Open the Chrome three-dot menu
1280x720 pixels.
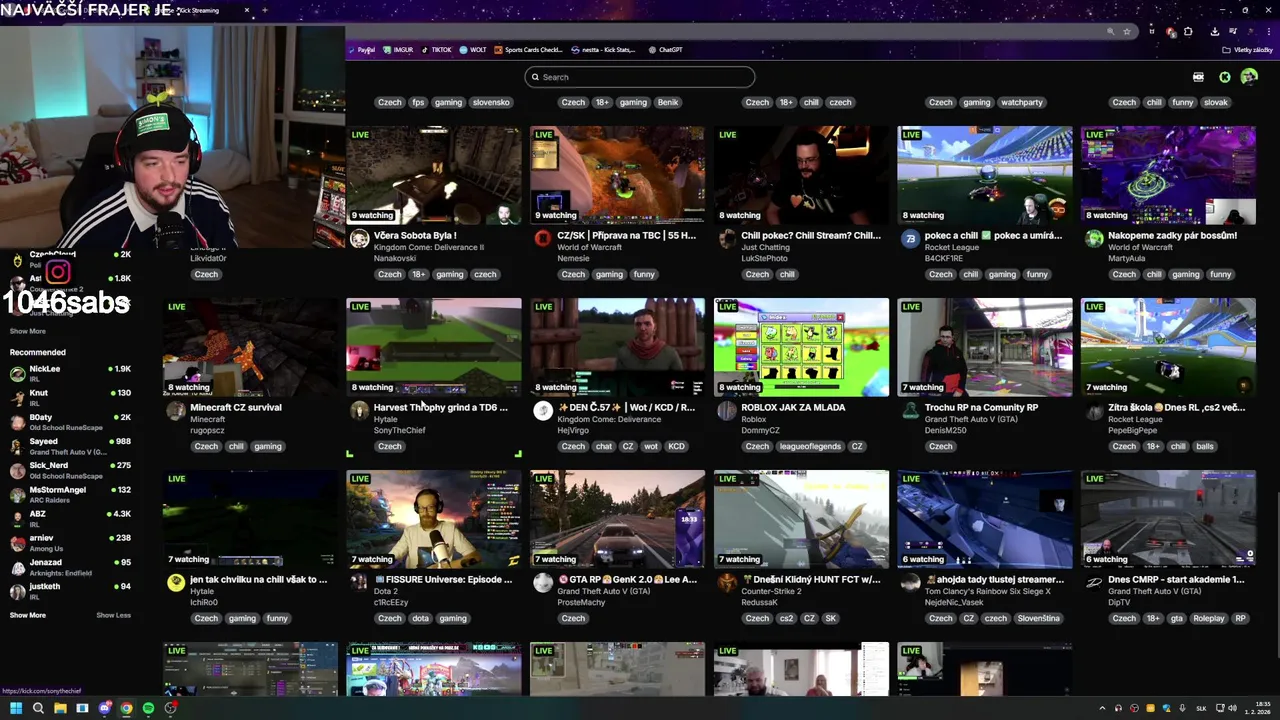click(1269, 31)
